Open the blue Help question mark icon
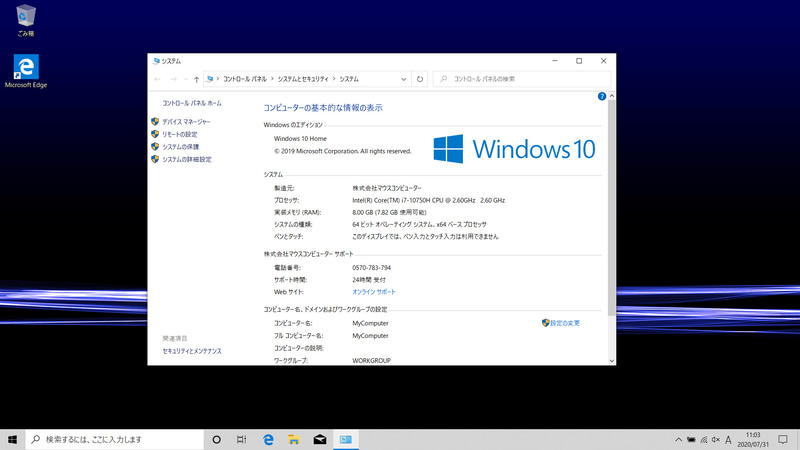Image resolution: width=800 pixels, height=450 pixels. [602, 96]
